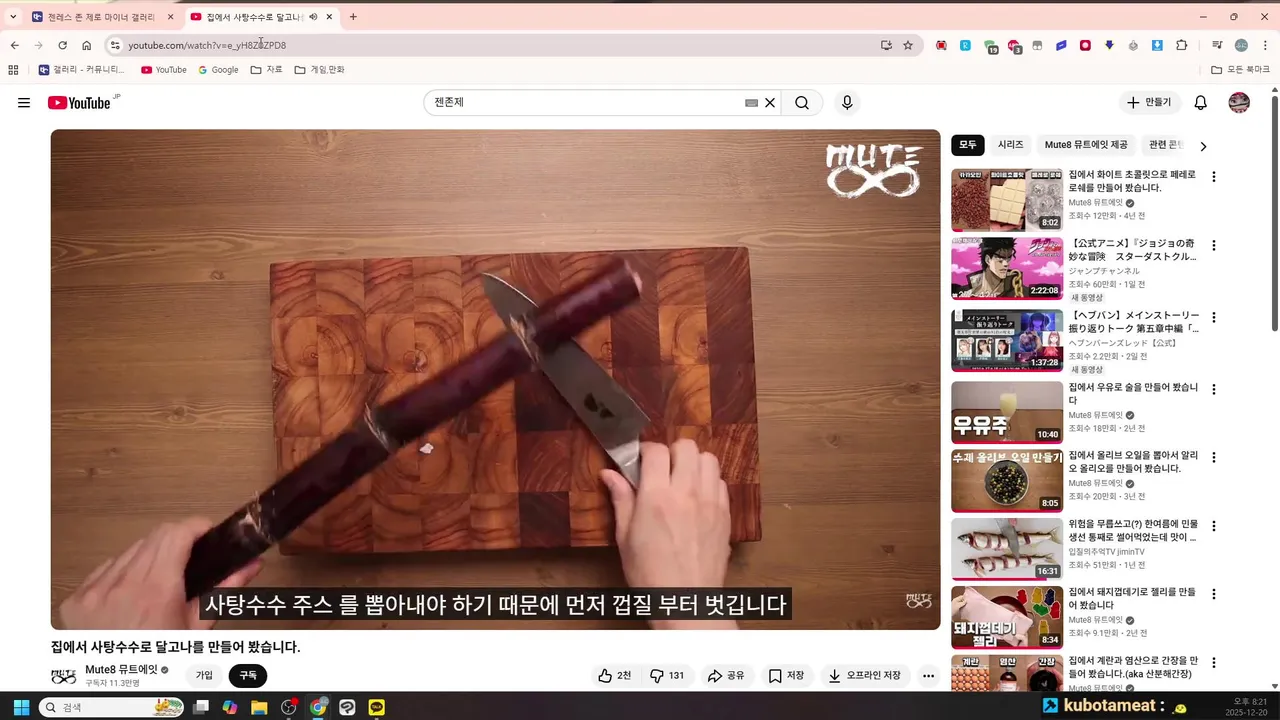Open the Extensions puzzle icon

click(x=1182, y=45)
